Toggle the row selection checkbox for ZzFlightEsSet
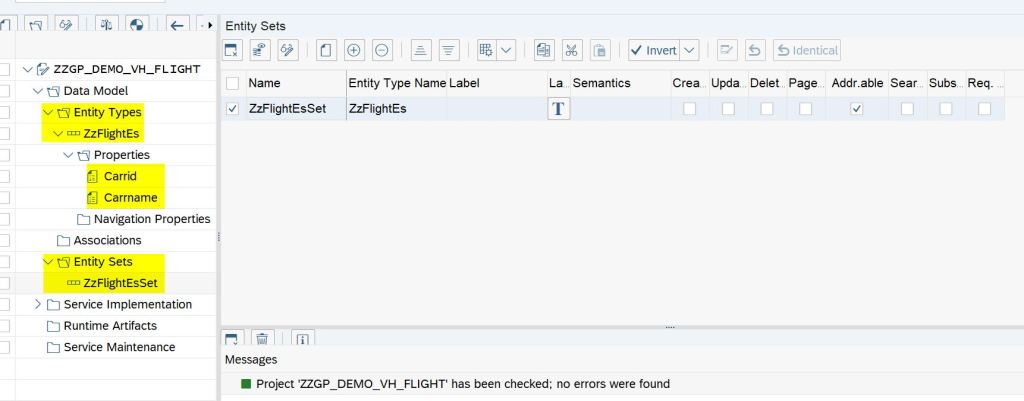This screenshot has width=1024, height=401. (232, 109)
